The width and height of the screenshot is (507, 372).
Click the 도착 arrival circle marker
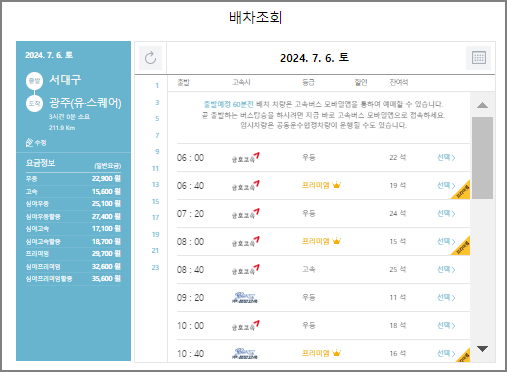(x=34, y=104)
